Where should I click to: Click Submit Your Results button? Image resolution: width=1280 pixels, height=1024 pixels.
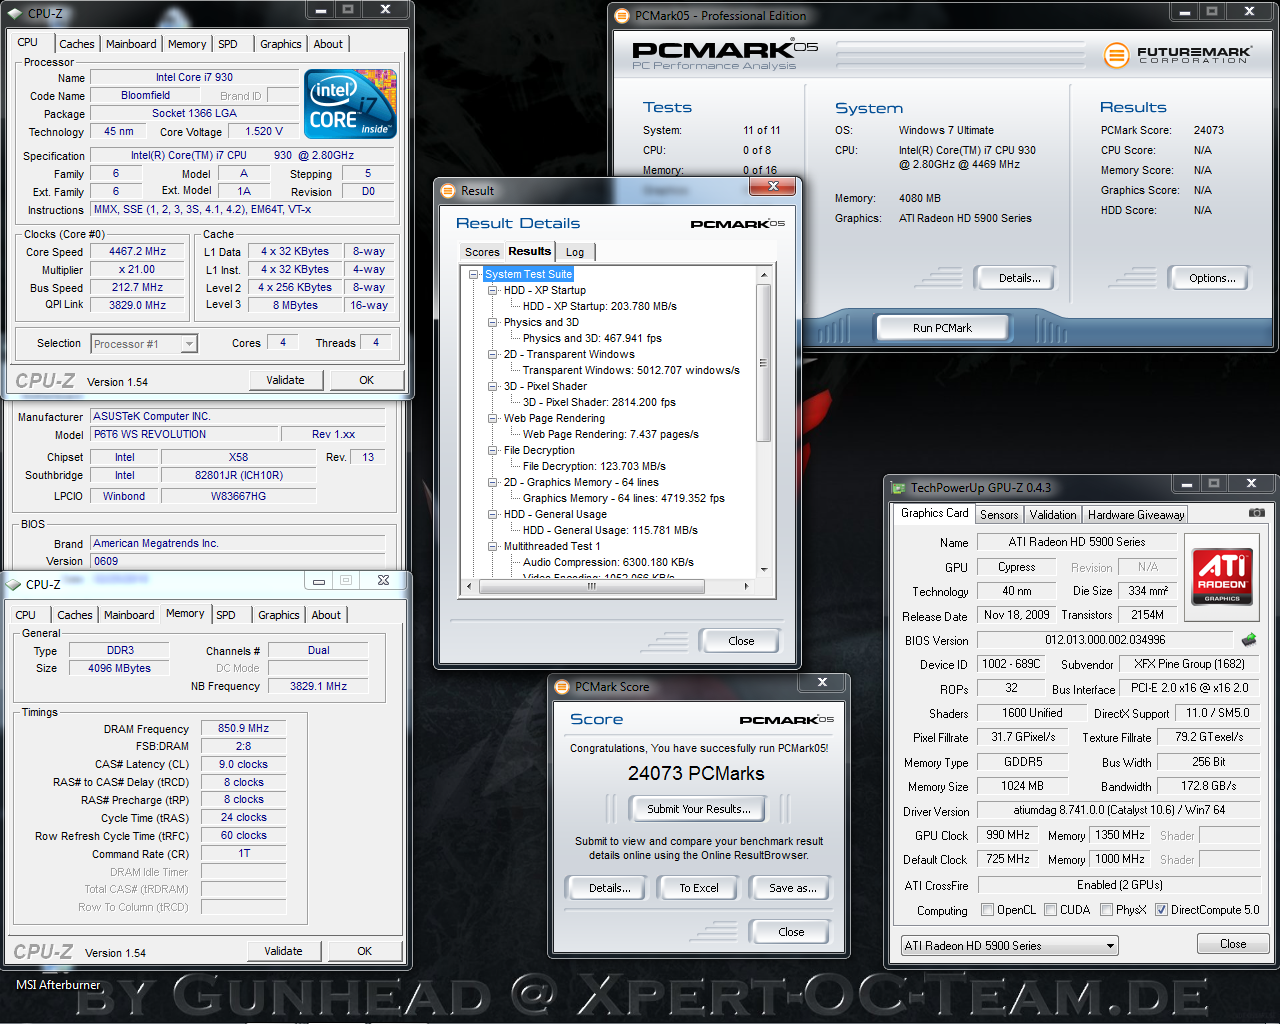click(699, 809)
